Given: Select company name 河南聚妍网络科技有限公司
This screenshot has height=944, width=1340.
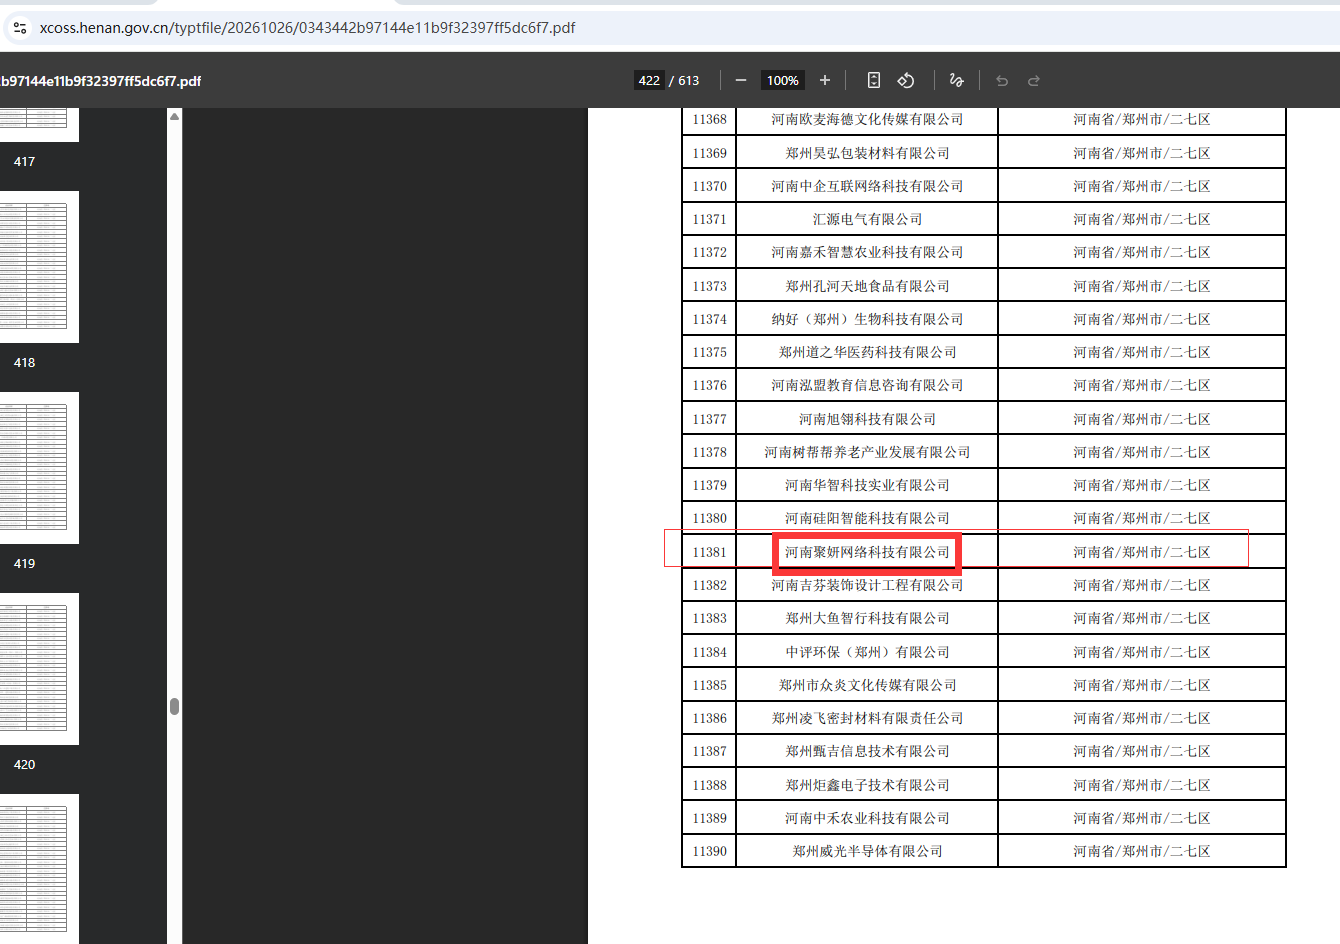Looking at the screenshot, I should [867, 552].
